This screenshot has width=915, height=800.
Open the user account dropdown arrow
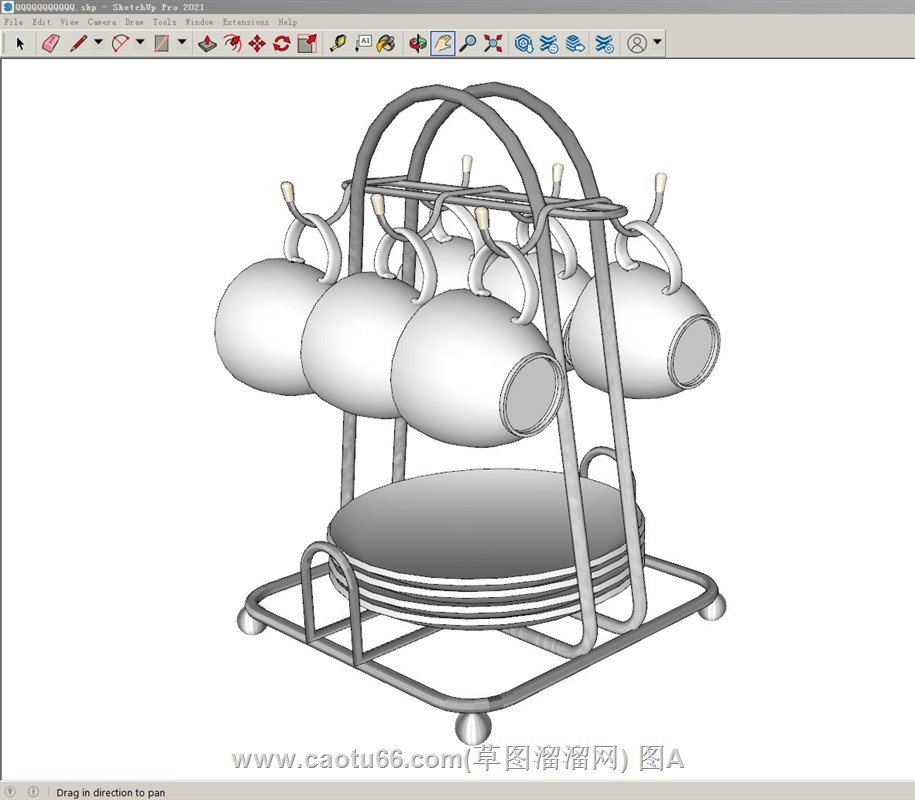(657, 43)
